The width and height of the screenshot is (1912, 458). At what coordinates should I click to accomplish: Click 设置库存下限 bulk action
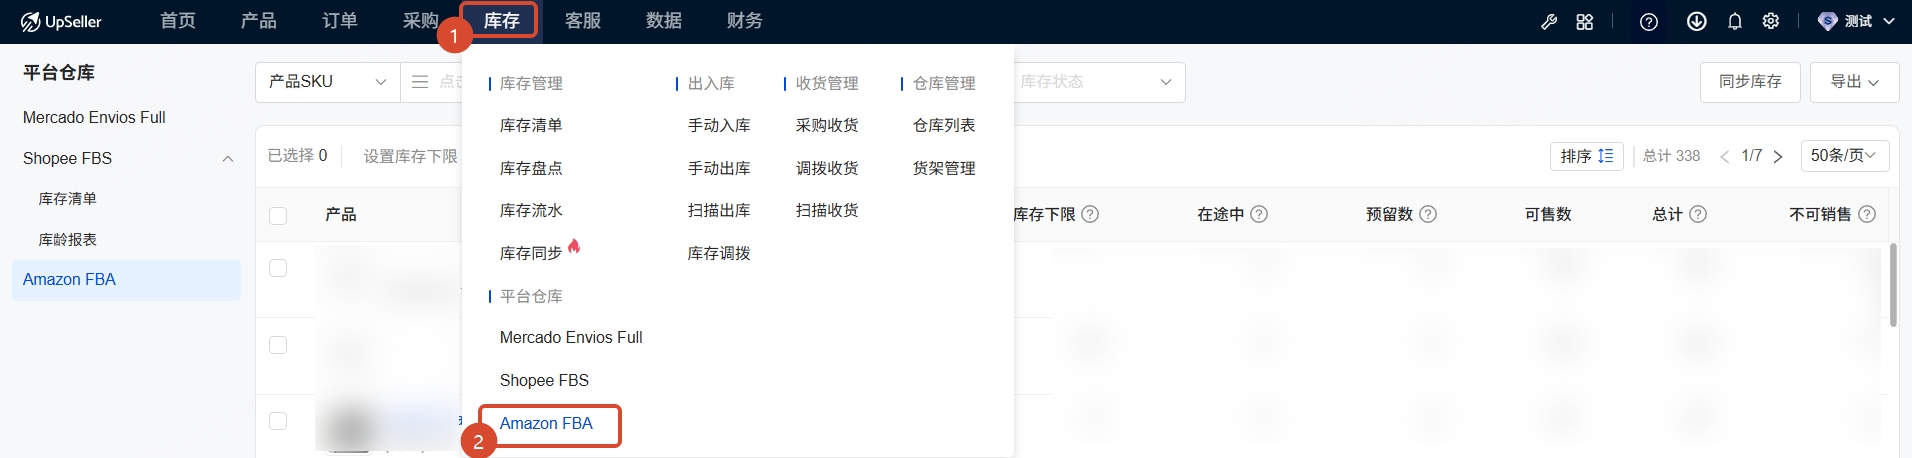point(411,157)
